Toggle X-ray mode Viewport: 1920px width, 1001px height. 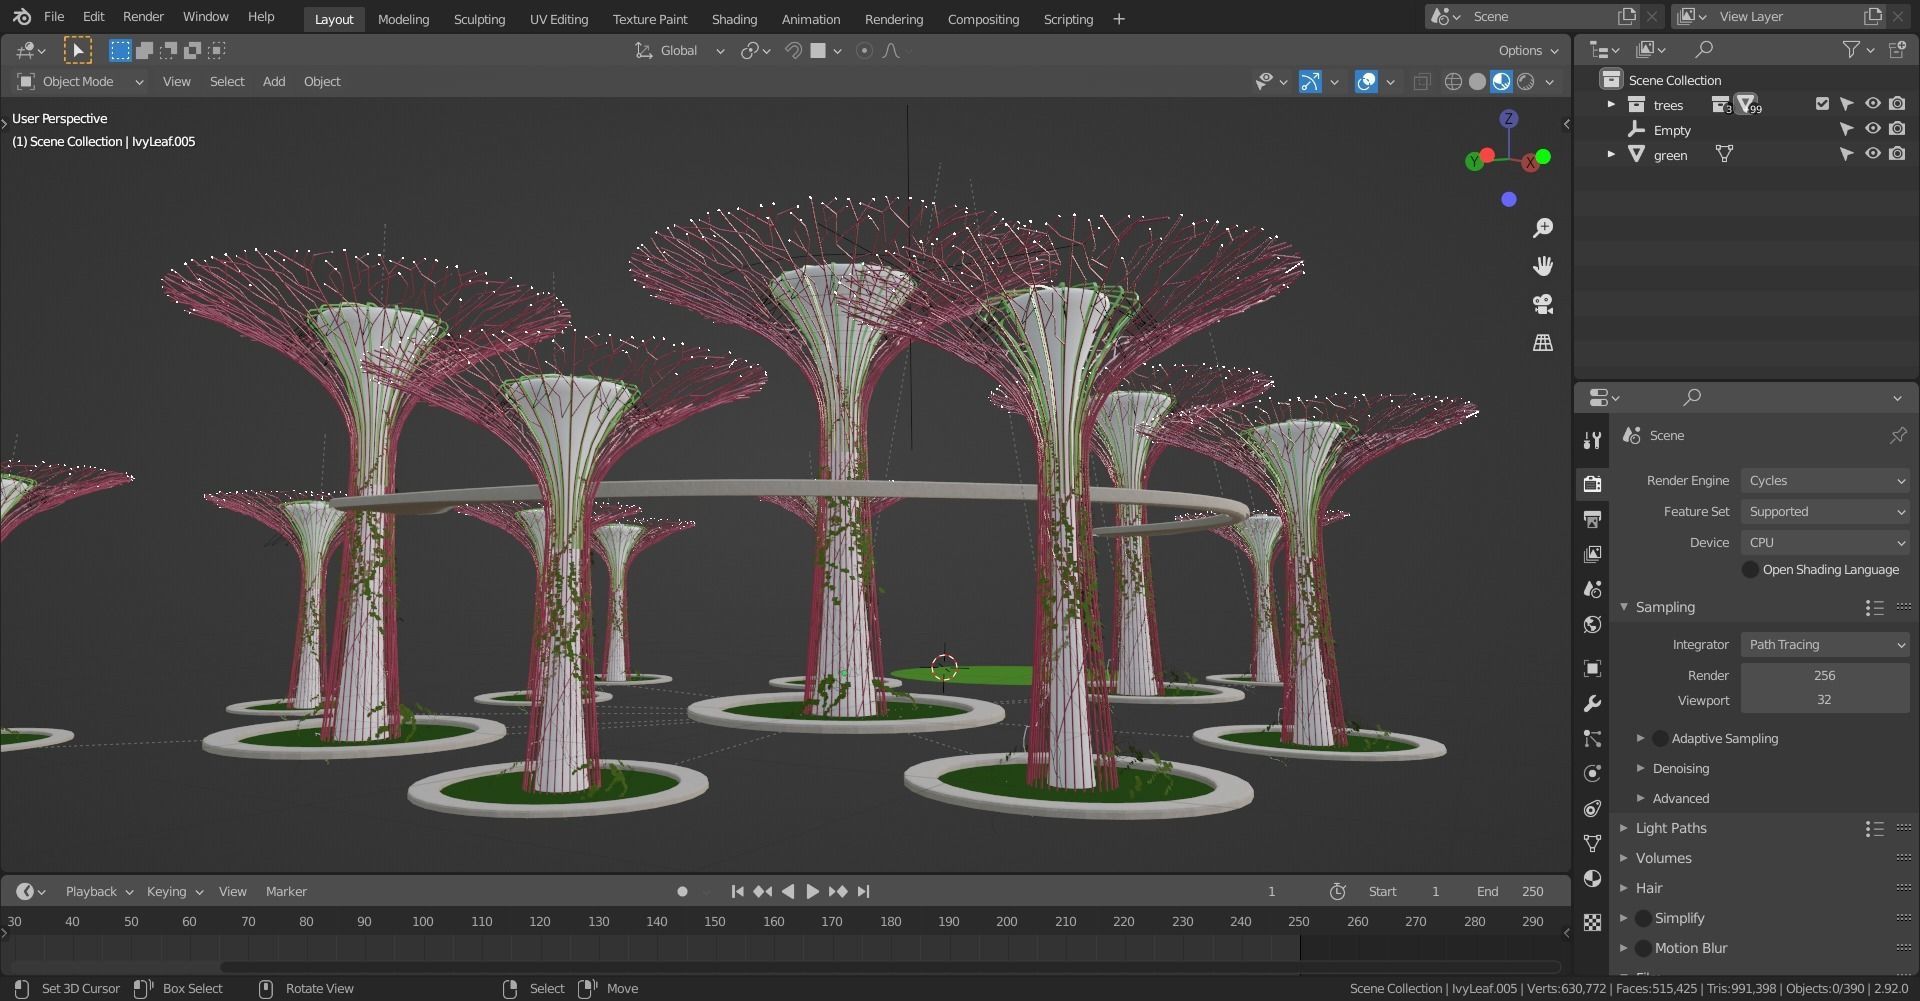pos(1421,82)
